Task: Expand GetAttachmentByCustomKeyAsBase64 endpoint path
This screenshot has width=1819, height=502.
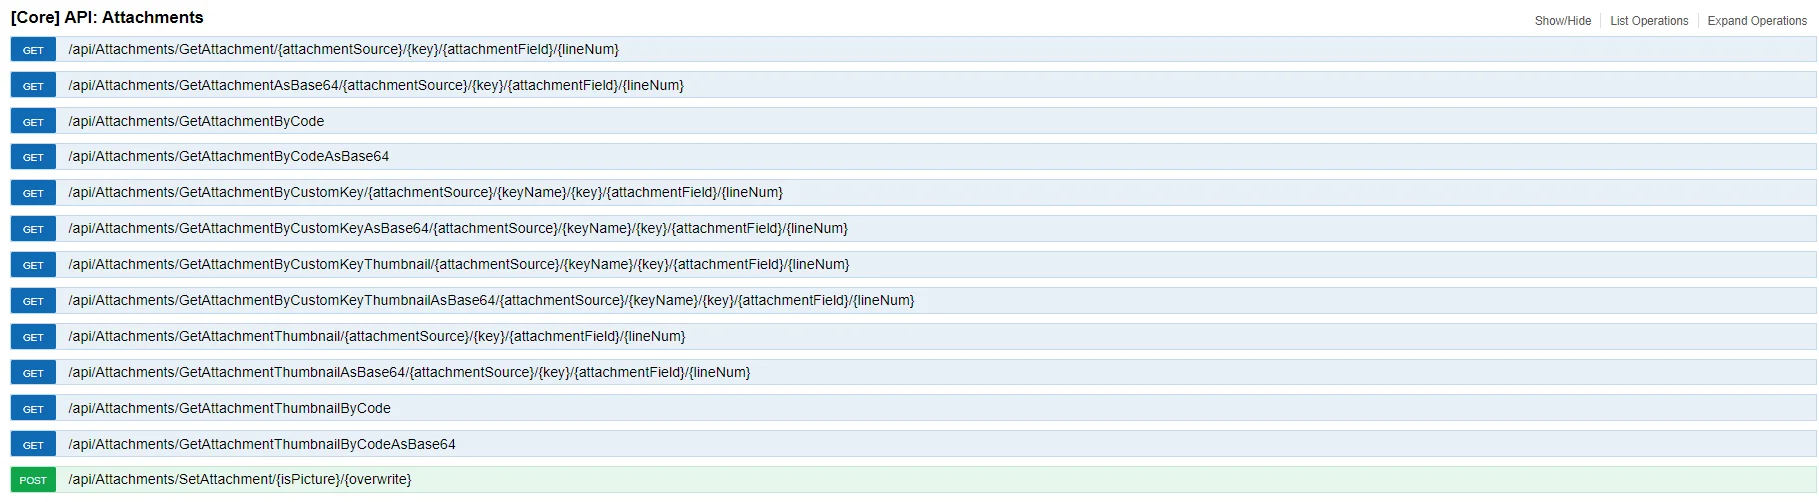Action: point(457,229)
